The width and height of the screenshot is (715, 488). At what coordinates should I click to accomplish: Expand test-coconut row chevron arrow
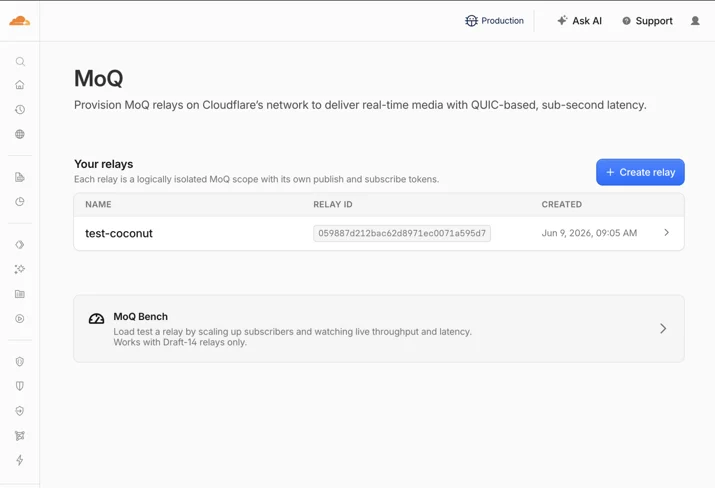tap(666, 233)
